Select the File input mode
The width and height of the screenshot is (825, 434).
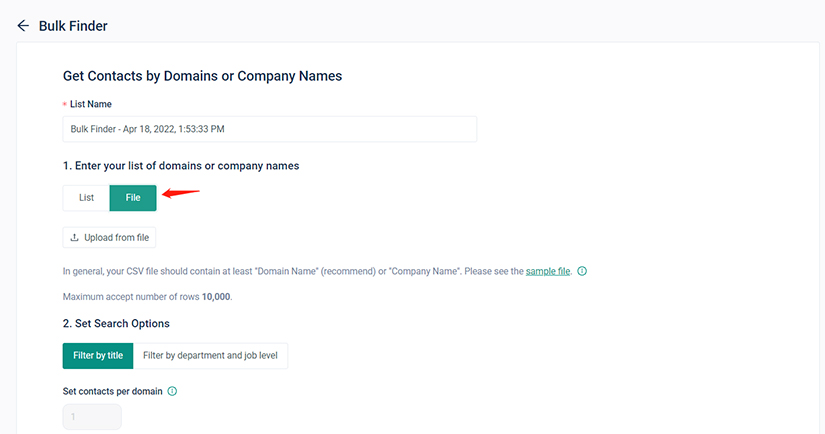point(133,198)
